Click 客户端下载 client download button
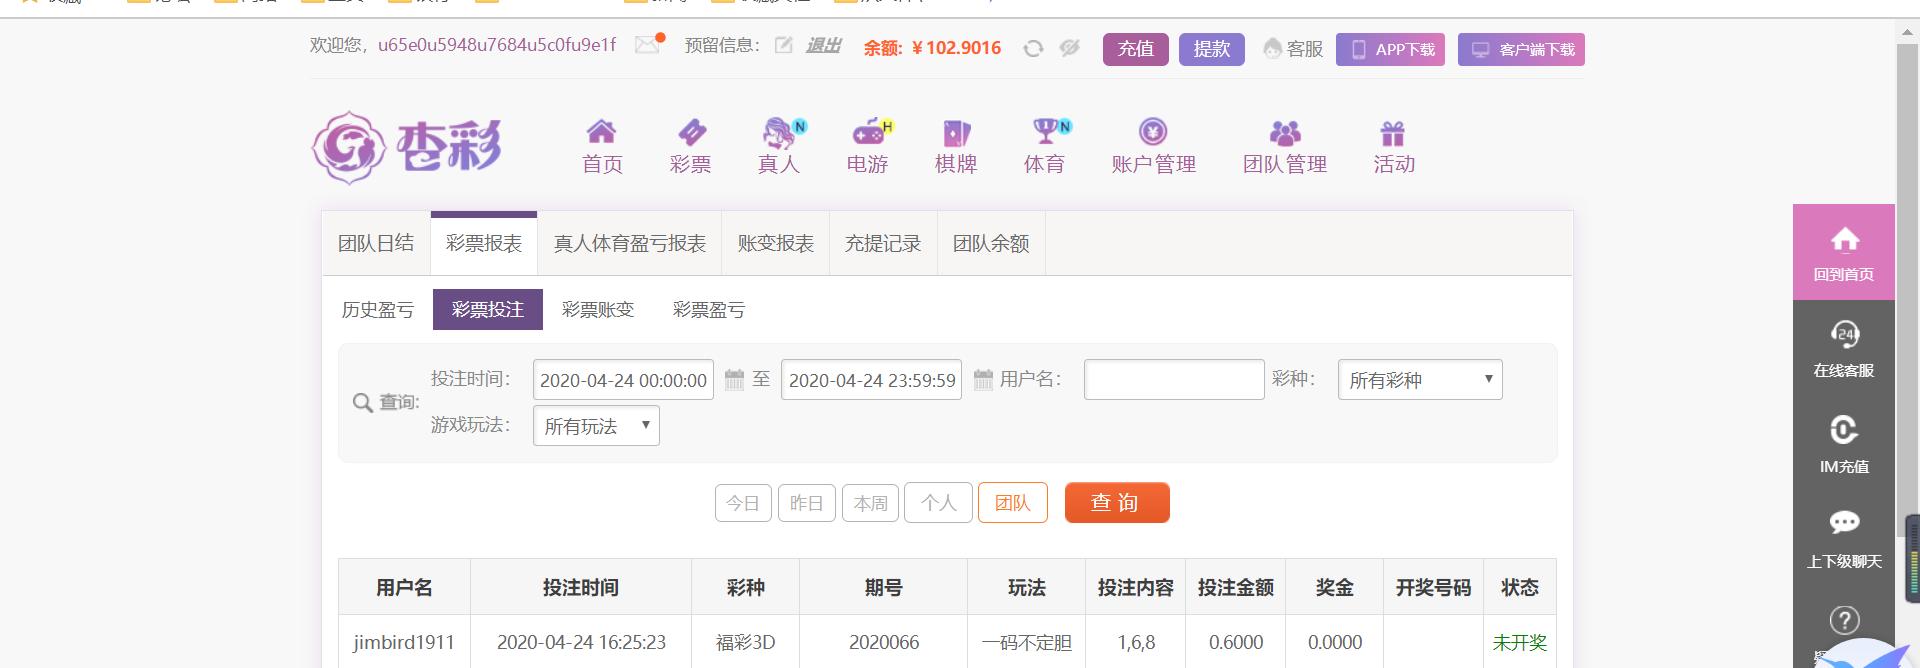Image resolution: width=1920 pixels, height=668 pixels. 1521,49
